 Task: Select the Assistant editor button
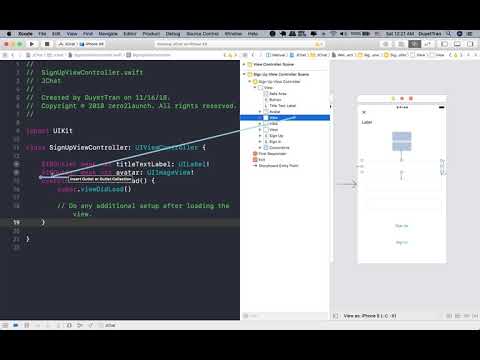415,44
